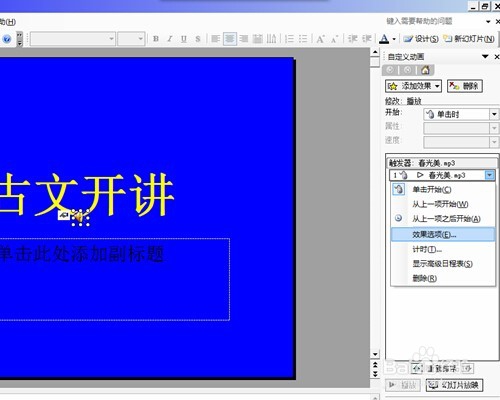Open the help search box dropdown arrow
This screenshot has height=400, width=500.
[488, 22]
